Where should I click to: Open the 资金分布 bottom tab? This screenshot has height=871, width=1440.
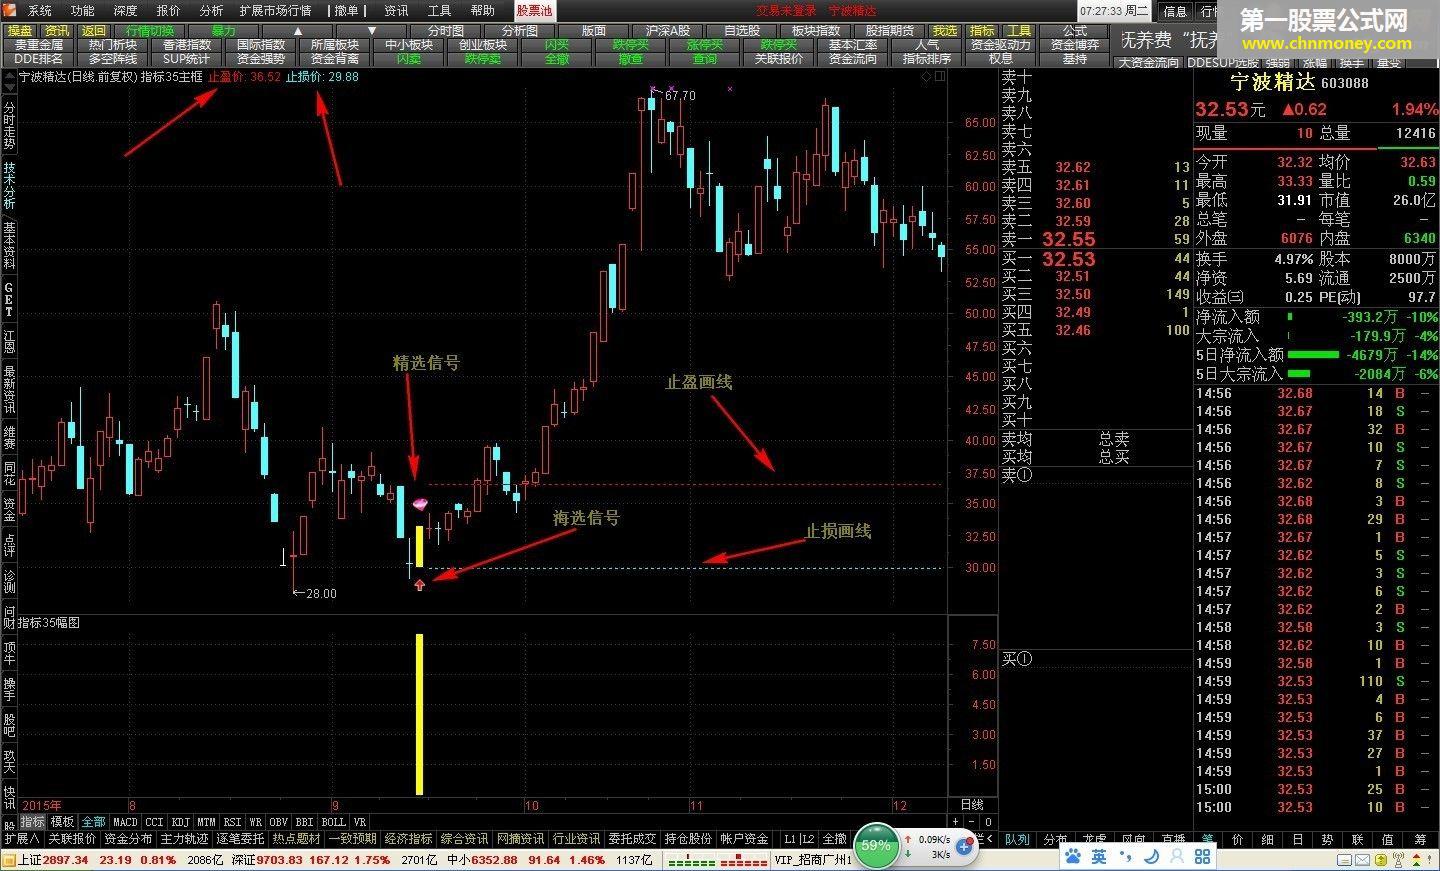tap(128, 839)
